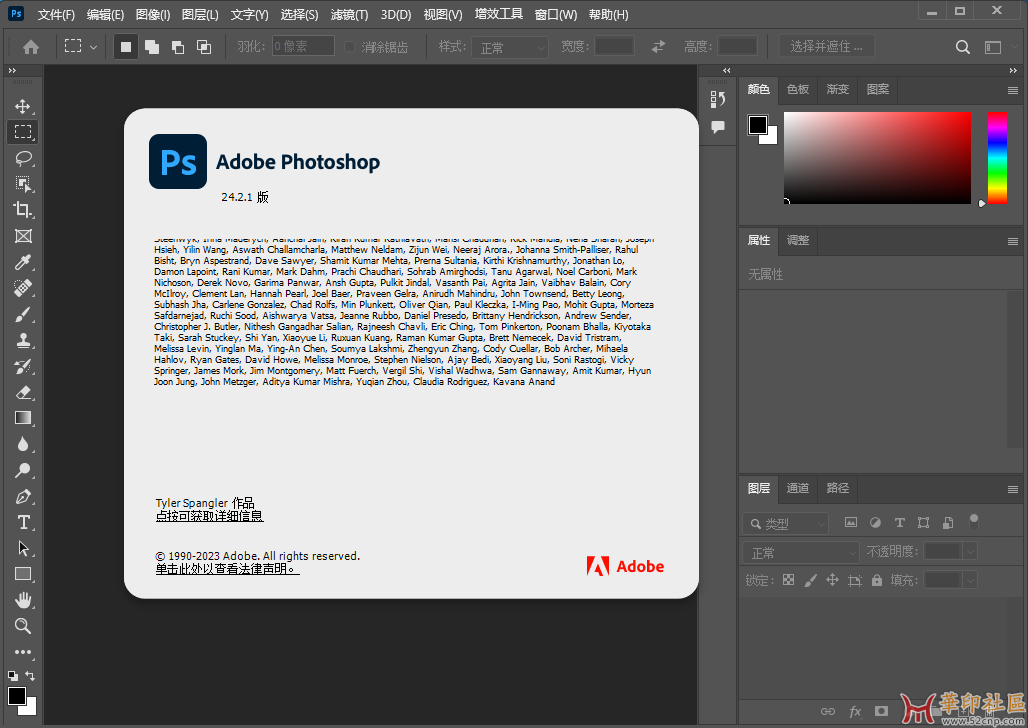This screenshot has width=1028, height=728.
Task: Select the Eyedropper tool
Action: coord(23,262)
